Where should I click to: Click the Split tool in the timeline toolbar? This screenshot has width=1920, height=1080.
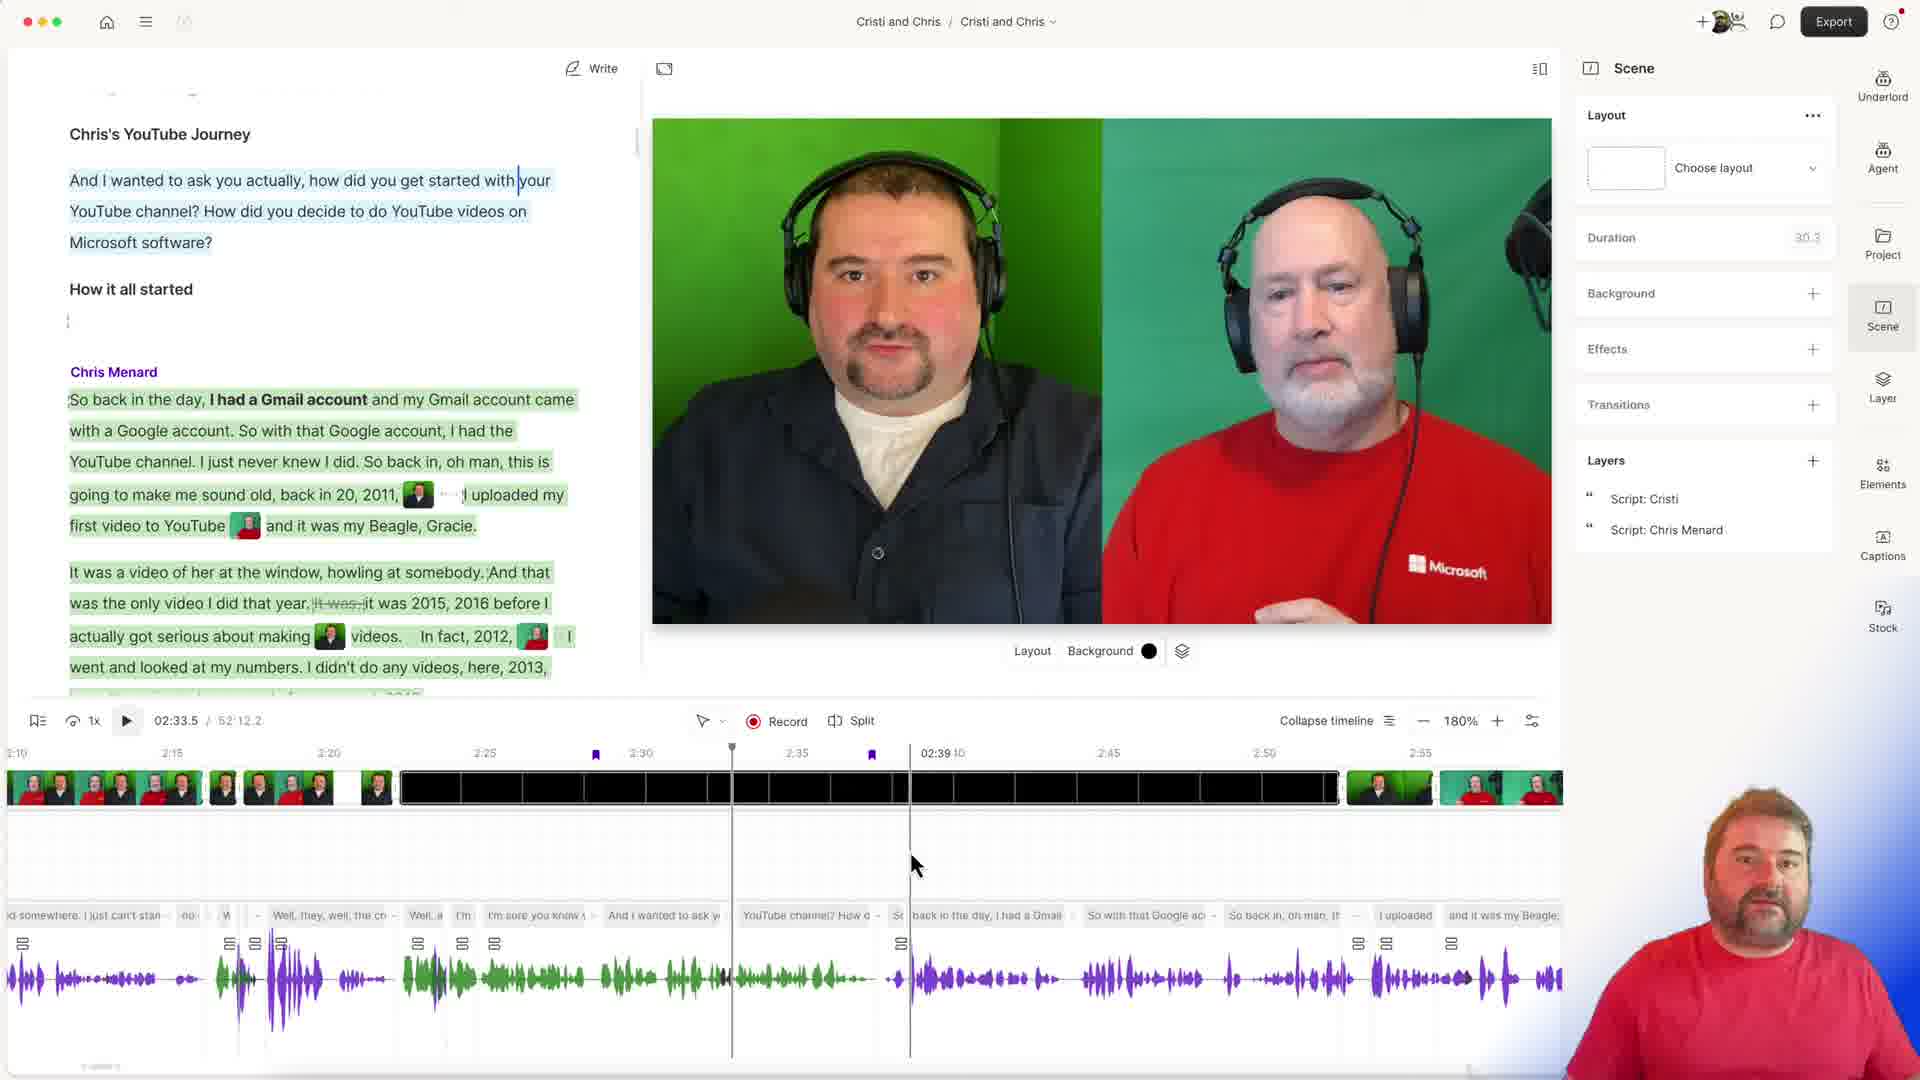click(x=851, y=720)
